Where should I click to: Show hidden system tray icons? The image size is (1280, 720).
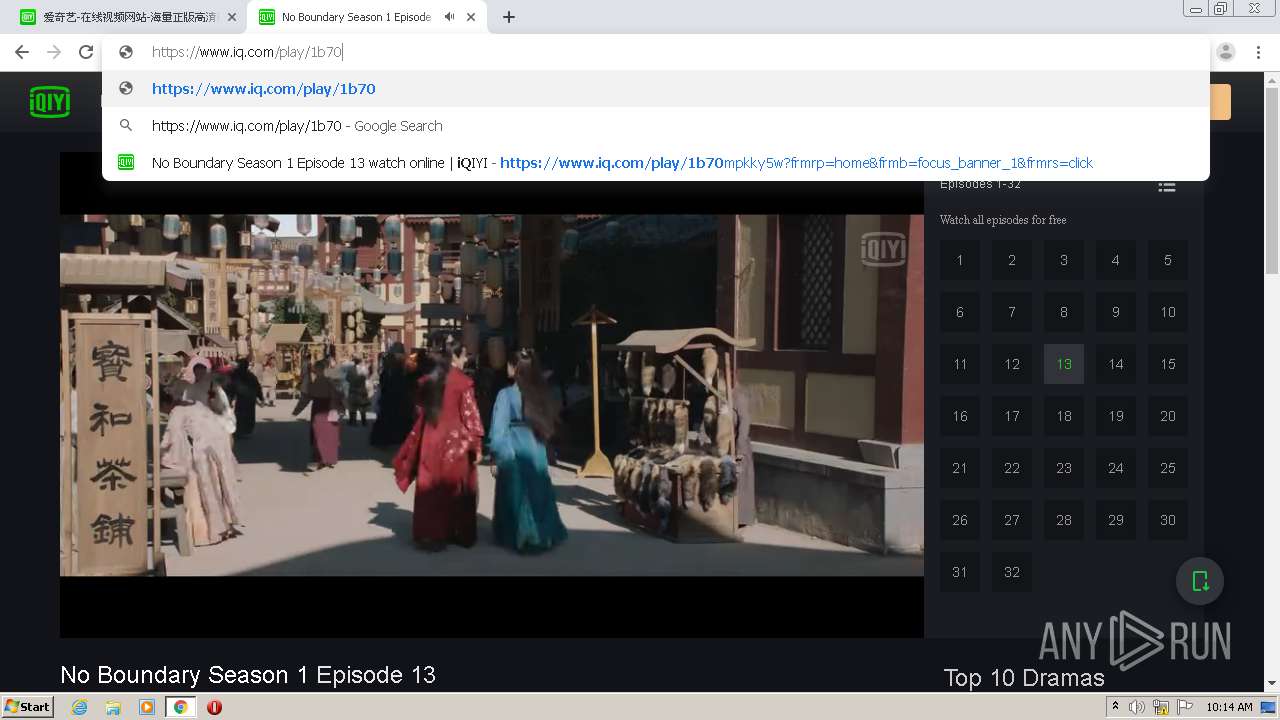tap(1115, 707)
